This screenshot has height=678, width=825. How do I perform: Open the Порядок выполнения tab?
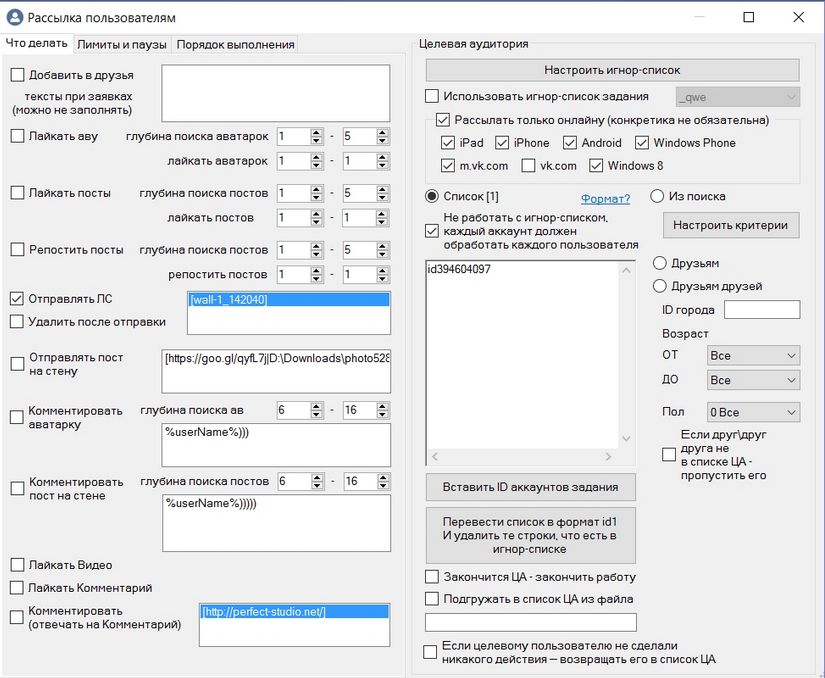[x=236, y=44]
